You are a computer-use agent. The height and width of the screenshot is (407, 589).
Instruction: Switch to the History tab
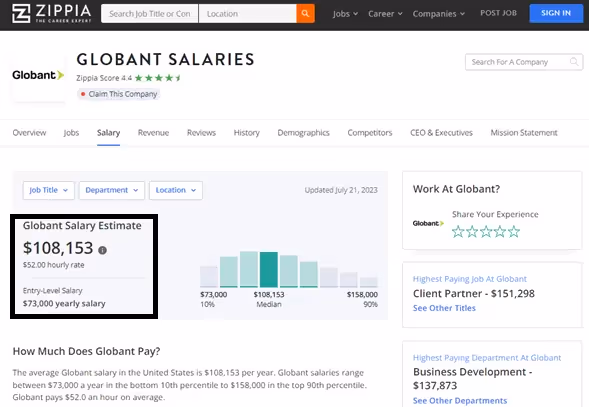coord(246,133)
